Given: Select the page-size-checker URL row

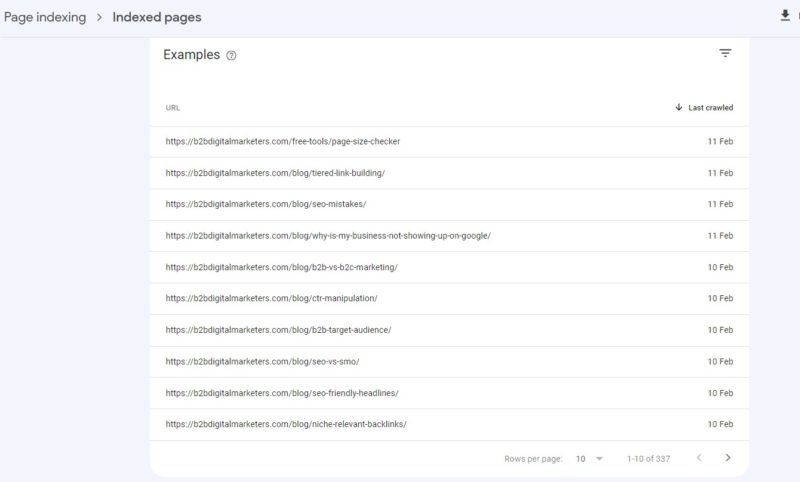Looking at the screenshot, I should 283,141.
